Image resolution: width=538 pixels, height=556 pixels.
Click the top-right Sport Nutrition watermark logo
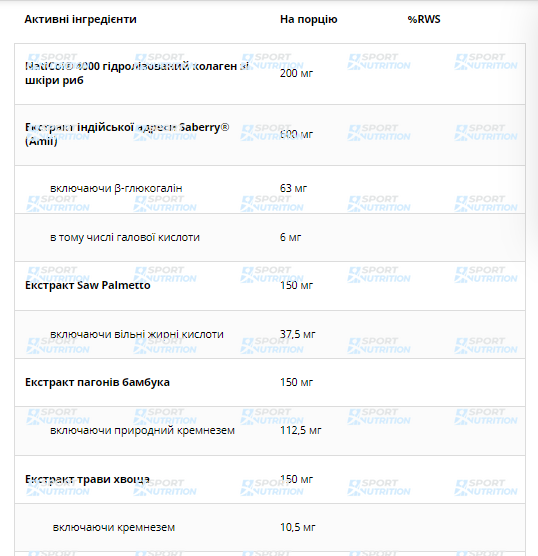pyautogui.click(x=486, y=61)
